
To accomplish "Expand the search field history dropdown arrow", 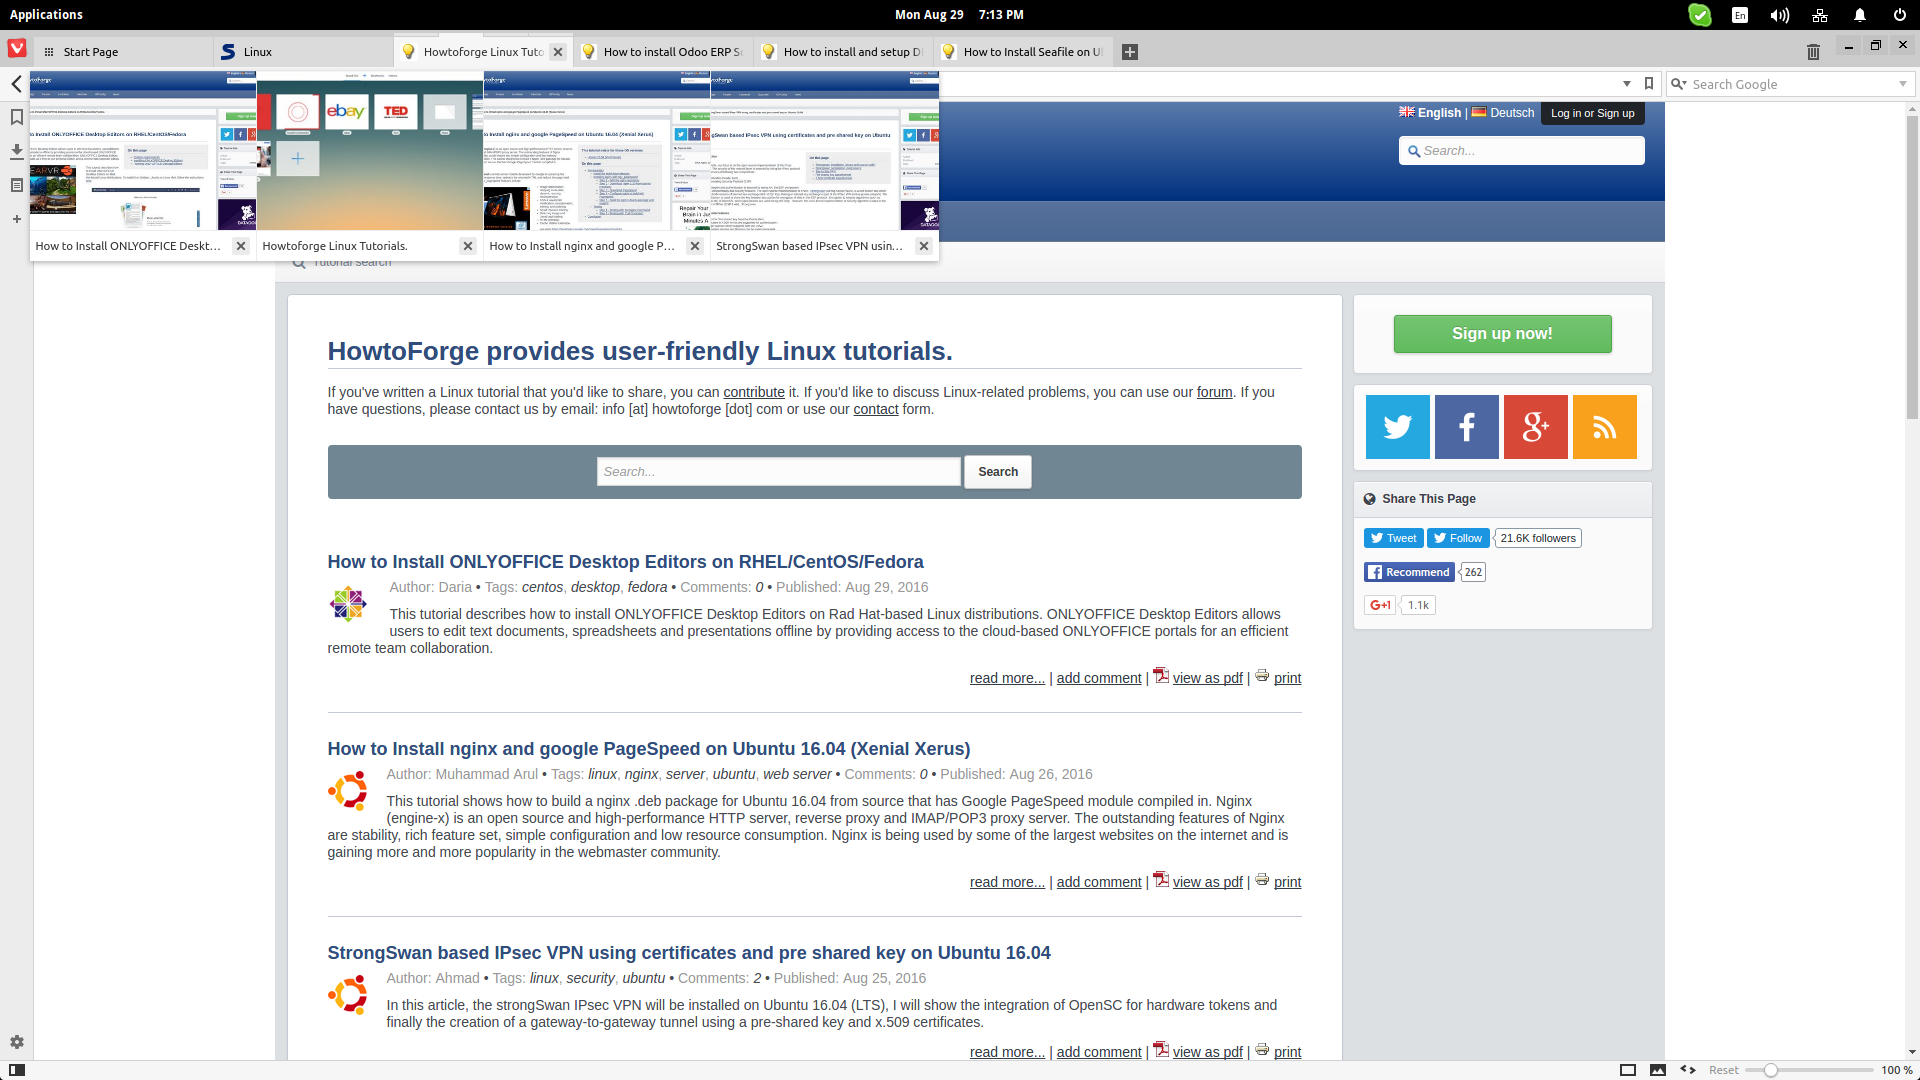I will pyautogui.click(x=1903, y=84).
